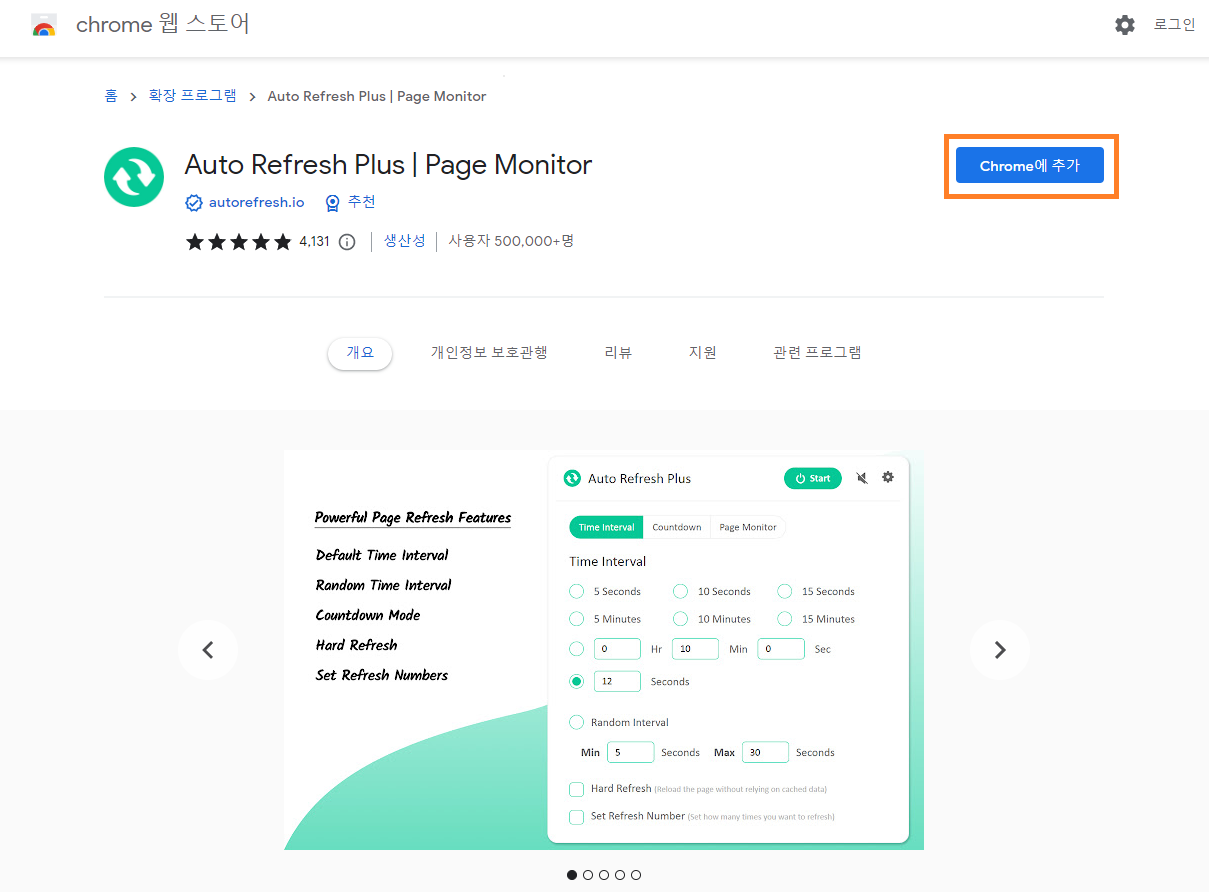Click the 추천 featured badge icon
Screen dimensions: 1209x892
point(333,203)
